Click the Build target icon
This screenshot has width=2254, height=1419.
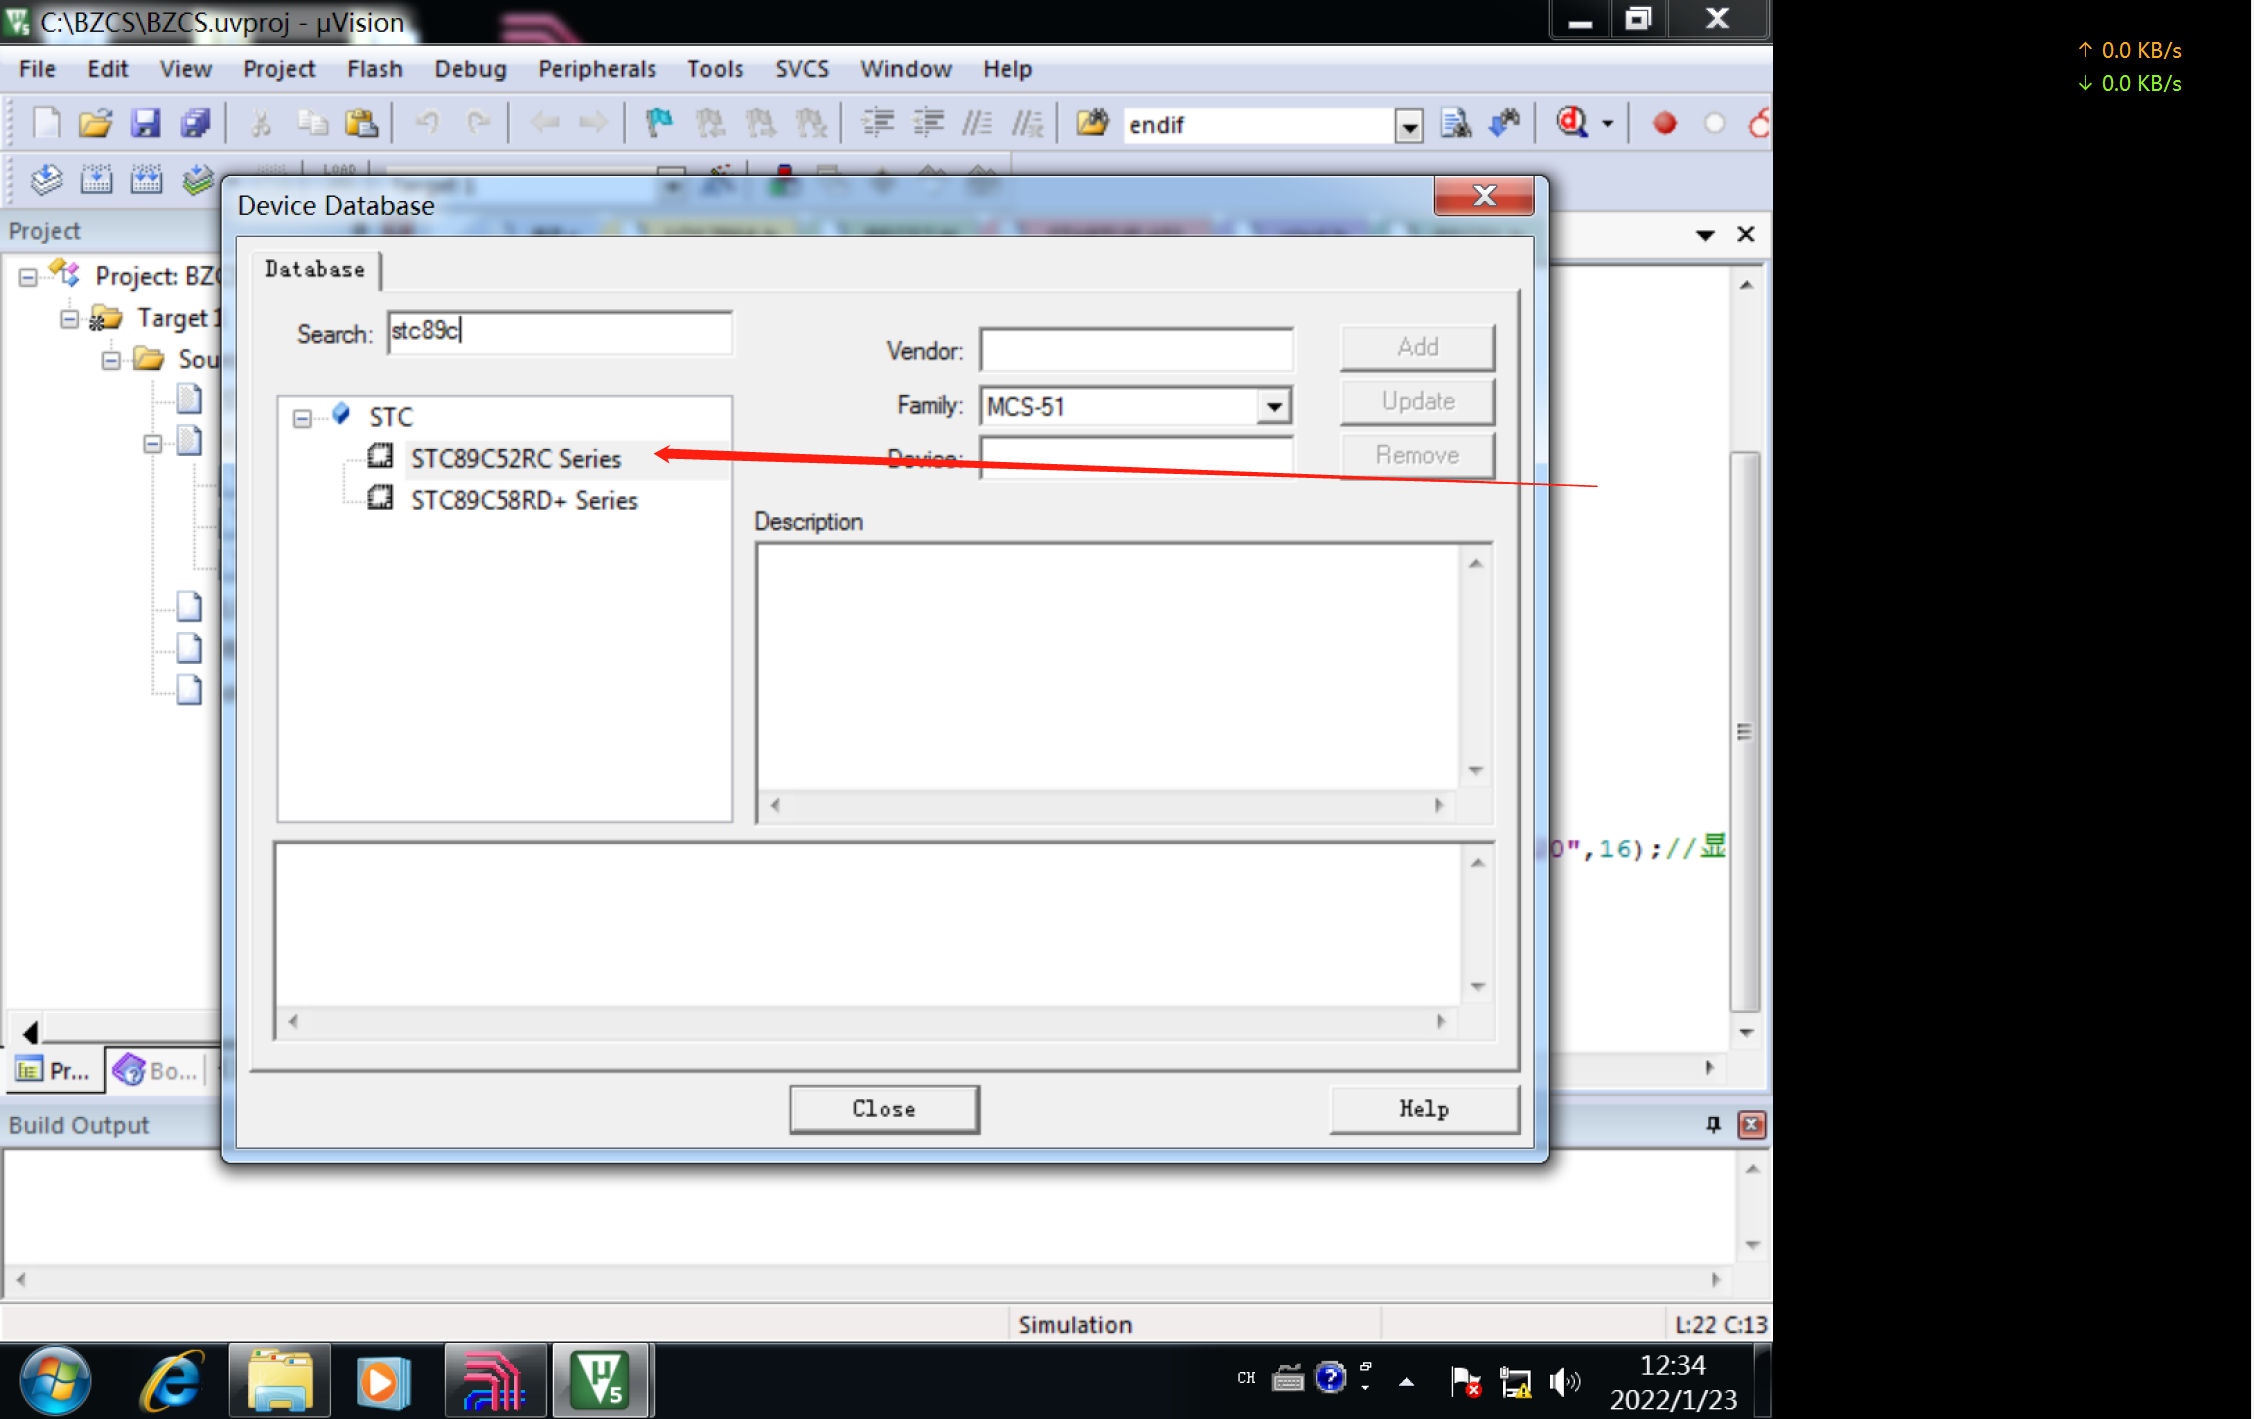tap(96, 179)
